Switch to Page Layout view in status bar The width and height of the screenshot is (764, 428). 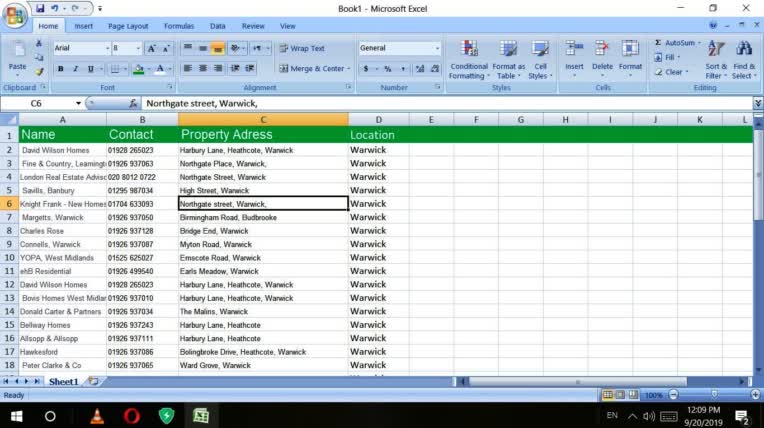point(620,394)
